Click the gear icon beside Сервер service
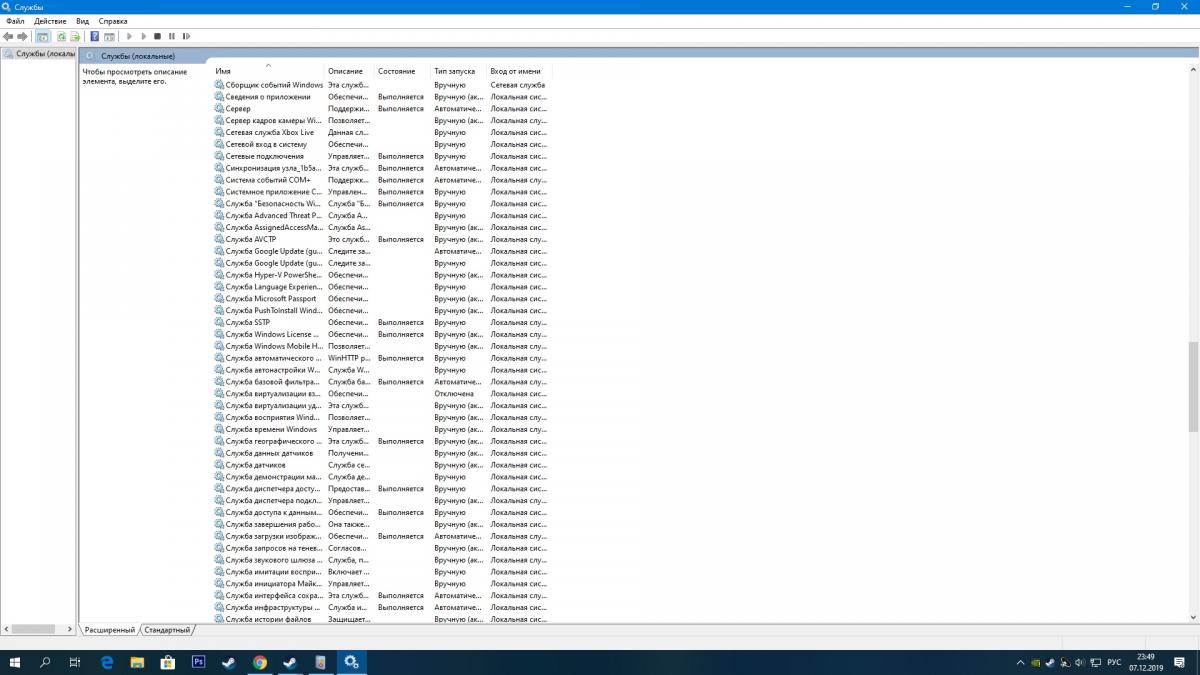This screenshot has height=675, width=1200. pyautogui.click(x=219, y=109)
